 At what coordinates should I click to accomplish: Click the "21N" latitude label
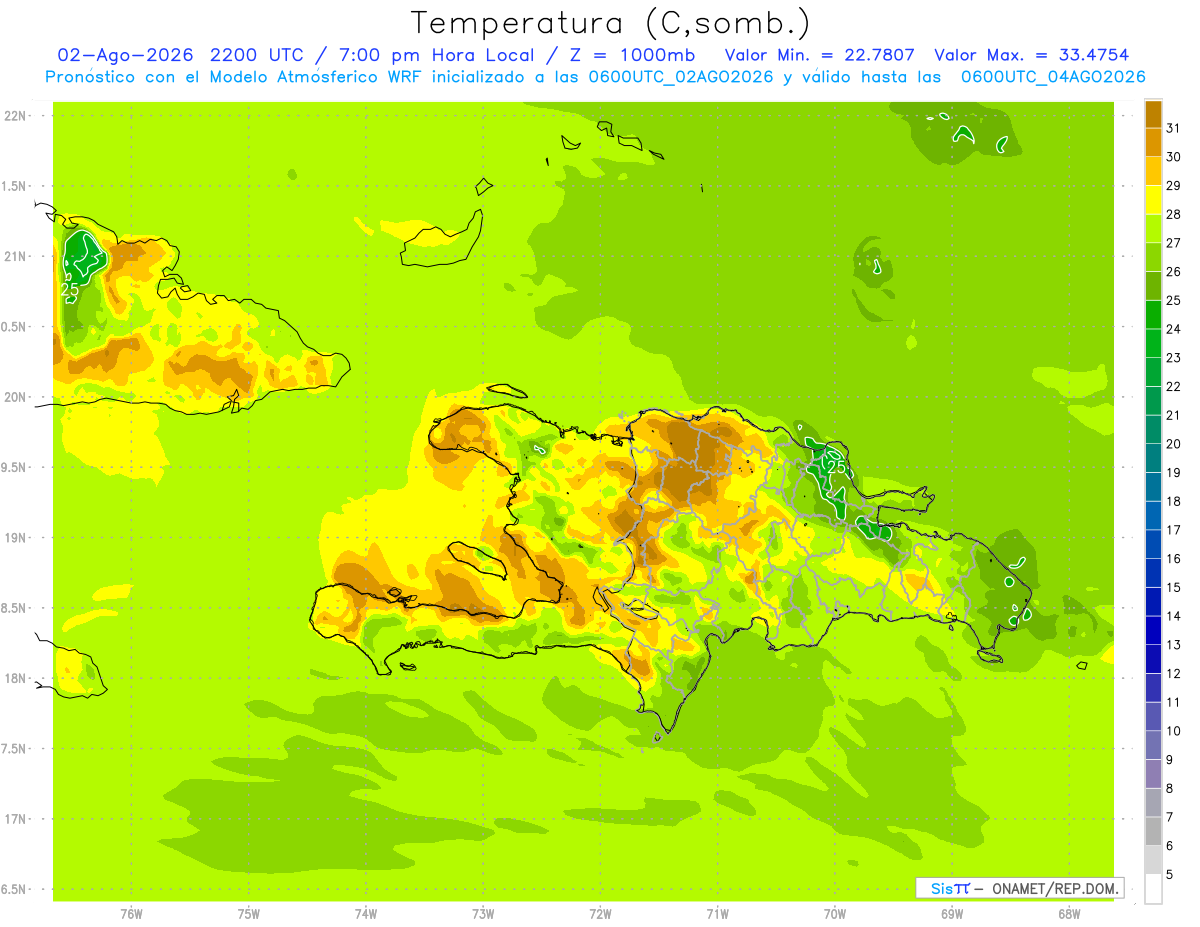click(x=15, y=256)
